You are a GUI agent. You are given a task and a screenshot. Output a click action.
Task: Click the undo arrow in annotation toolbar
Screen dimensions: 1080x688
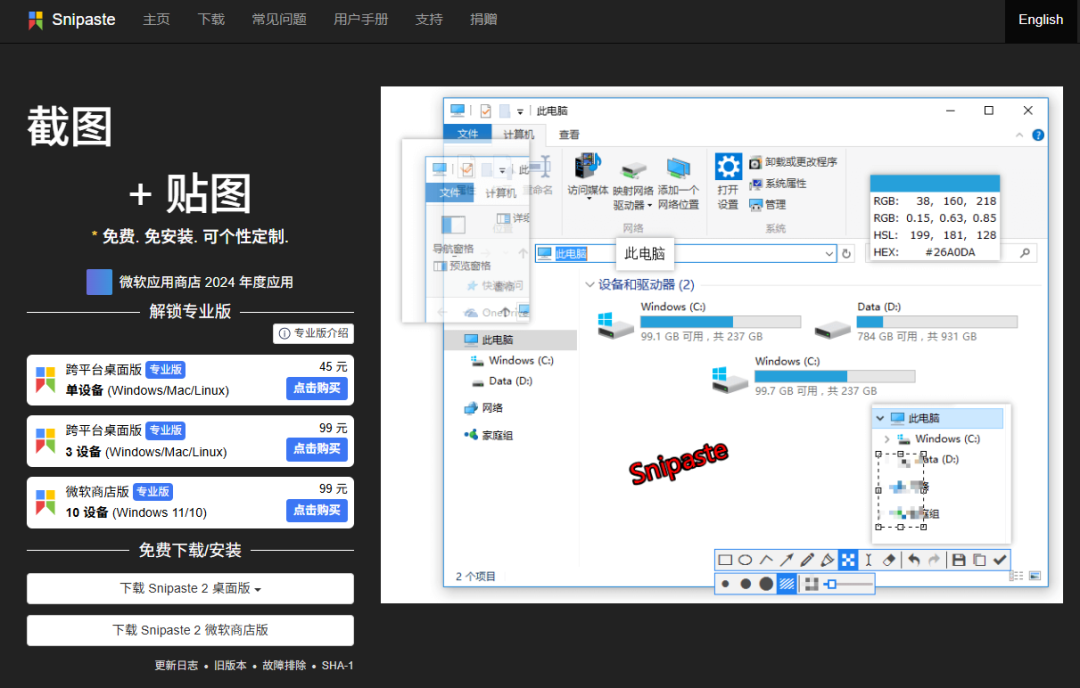click(x=913, y=560)
